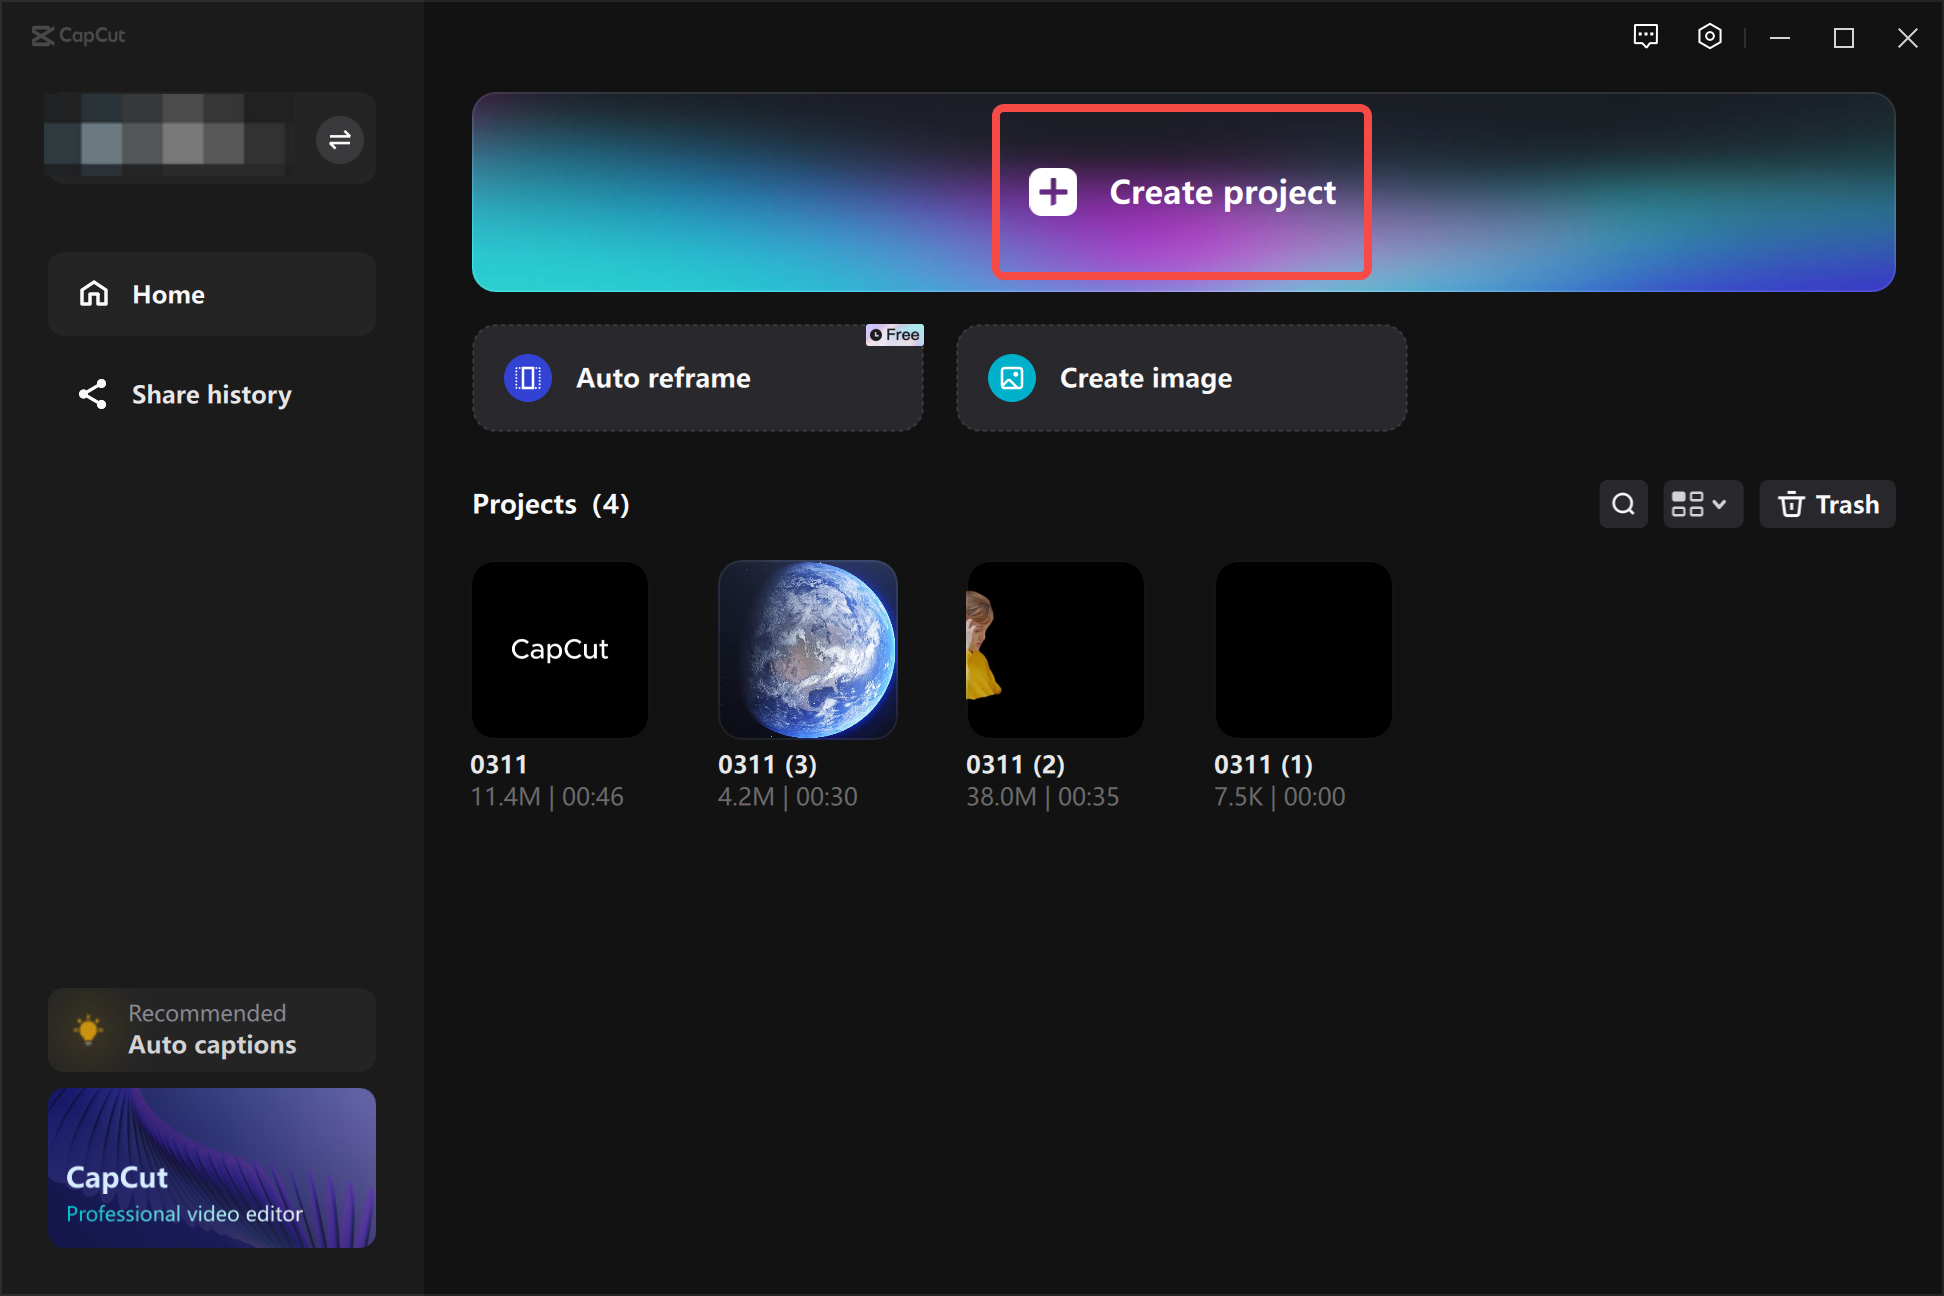The width and height of the screenshot is (1944, 1296).
Task: Click the '38.0M | 00:35' project info
Action: [1043, 797]
